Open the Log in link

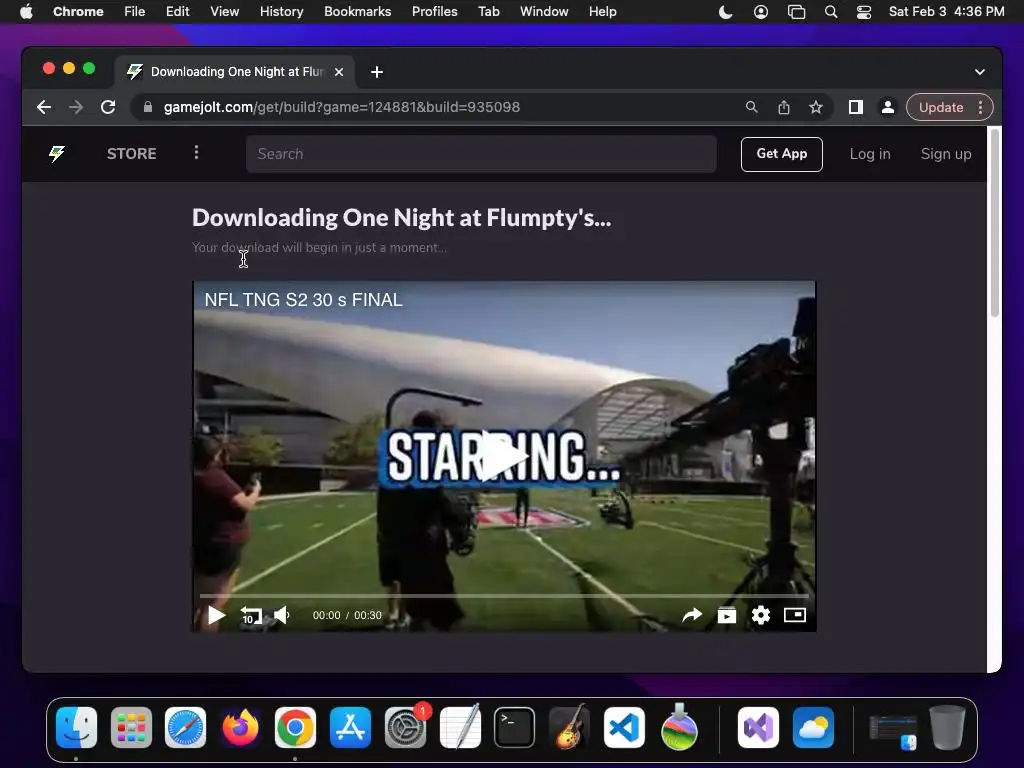coord(870,154)
